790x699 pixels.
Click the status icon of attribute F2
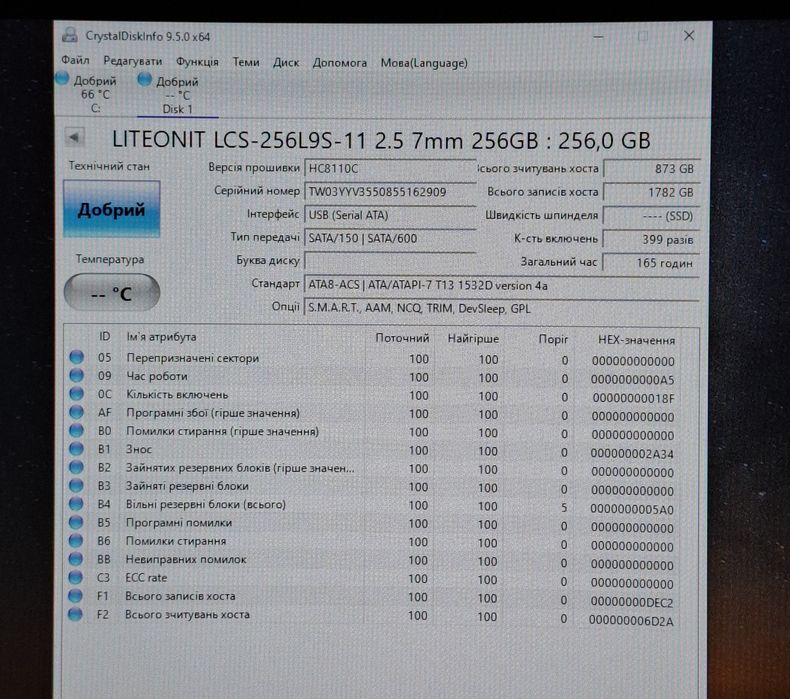click(75, 614)
